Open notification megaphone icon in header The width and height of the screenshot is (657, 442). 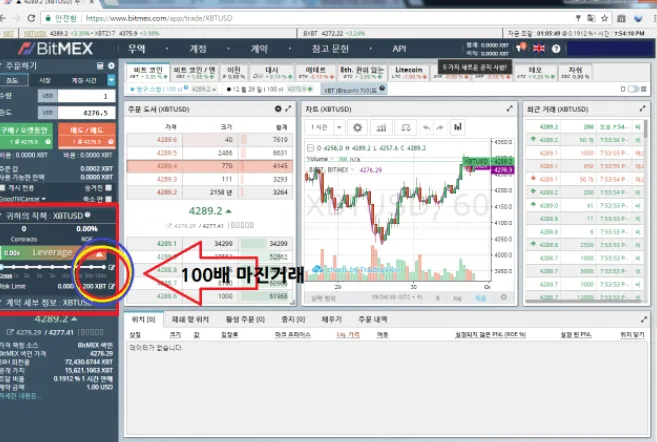pyautogui.click(x=521, y=48)
